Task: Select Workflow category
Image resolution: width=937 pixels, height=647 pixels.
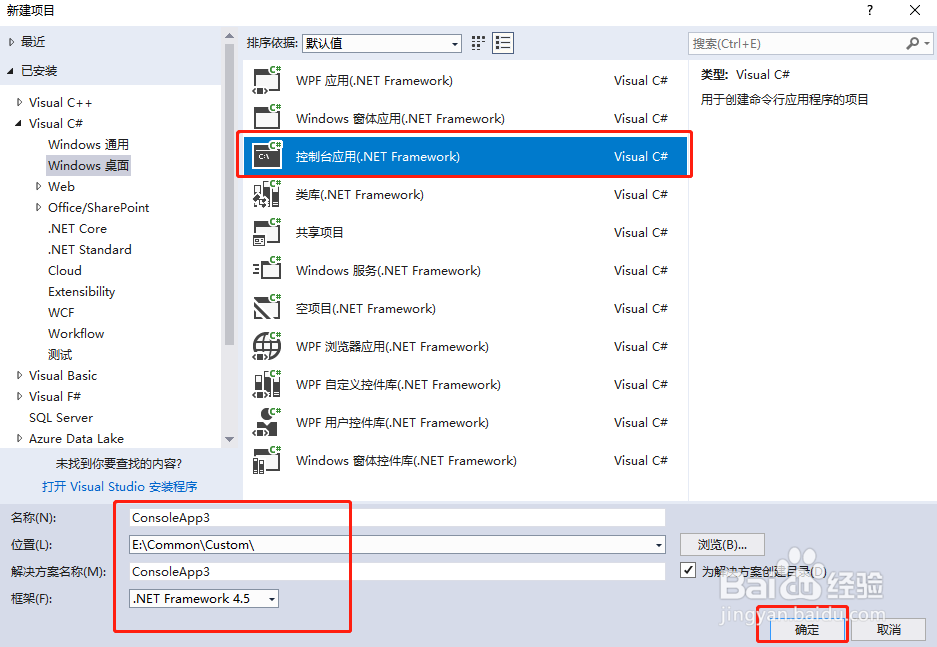Action: 76,333
